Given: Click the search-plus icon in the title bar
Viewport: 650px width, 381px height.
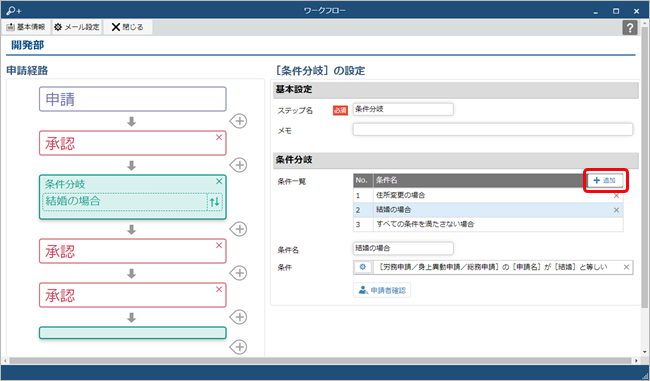Looking at the screenshot, I should (14, 11).
